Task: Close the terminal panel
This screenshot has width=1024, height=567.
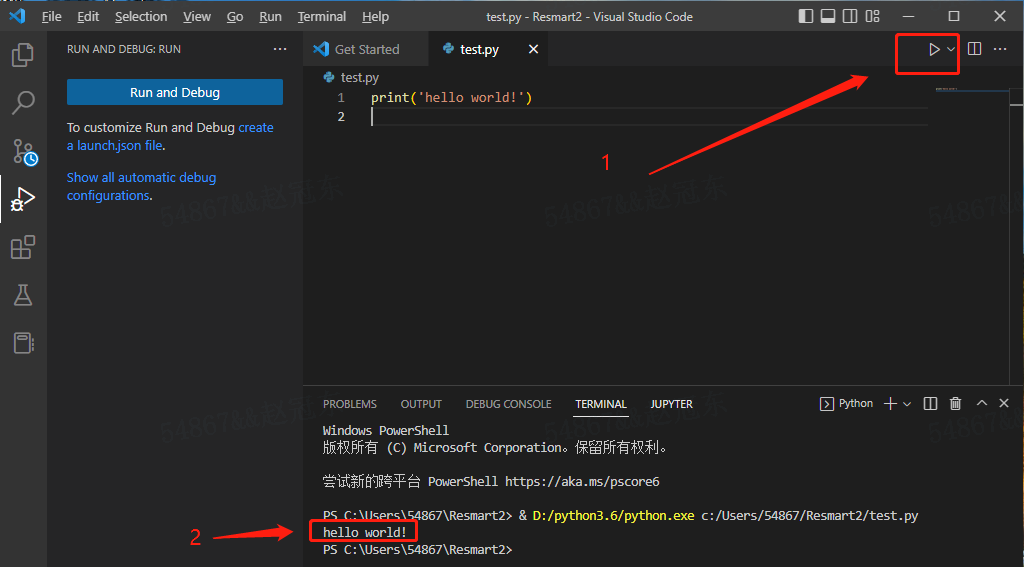Action: pos(1004,404)
